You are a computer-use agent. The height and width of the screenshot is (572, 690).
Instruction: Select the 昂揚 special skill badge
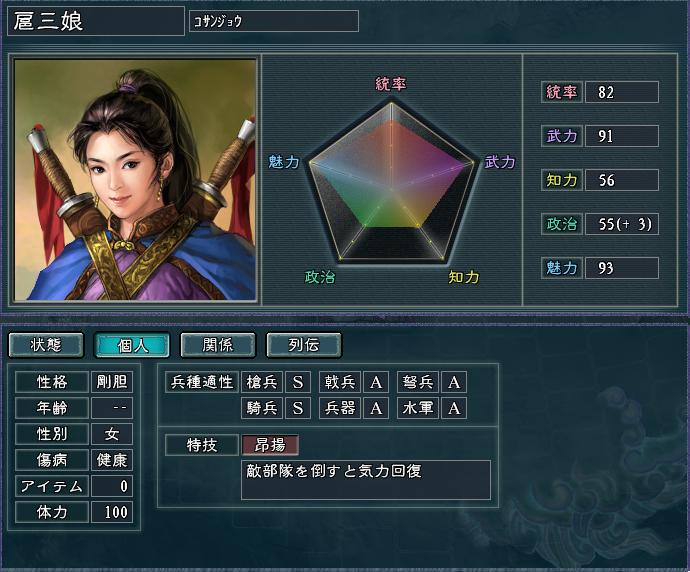point(270,445)
